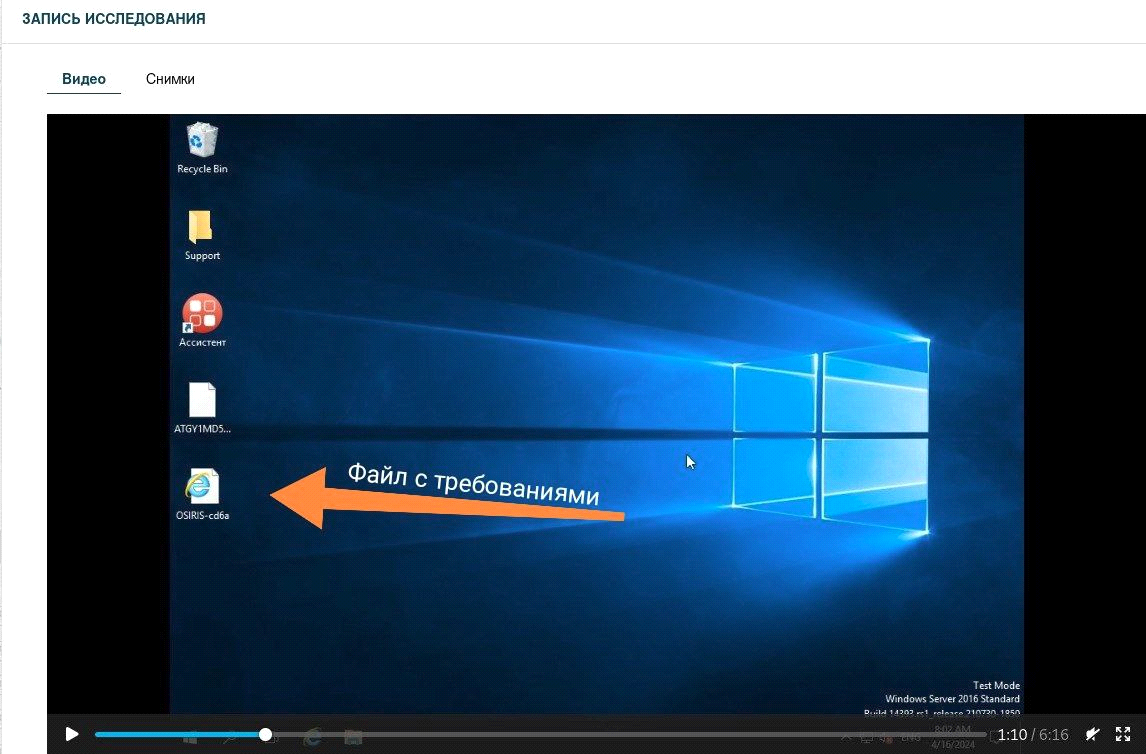Click the Запись исследования heading
This screenshot has height=754, width=1146.
114,19
